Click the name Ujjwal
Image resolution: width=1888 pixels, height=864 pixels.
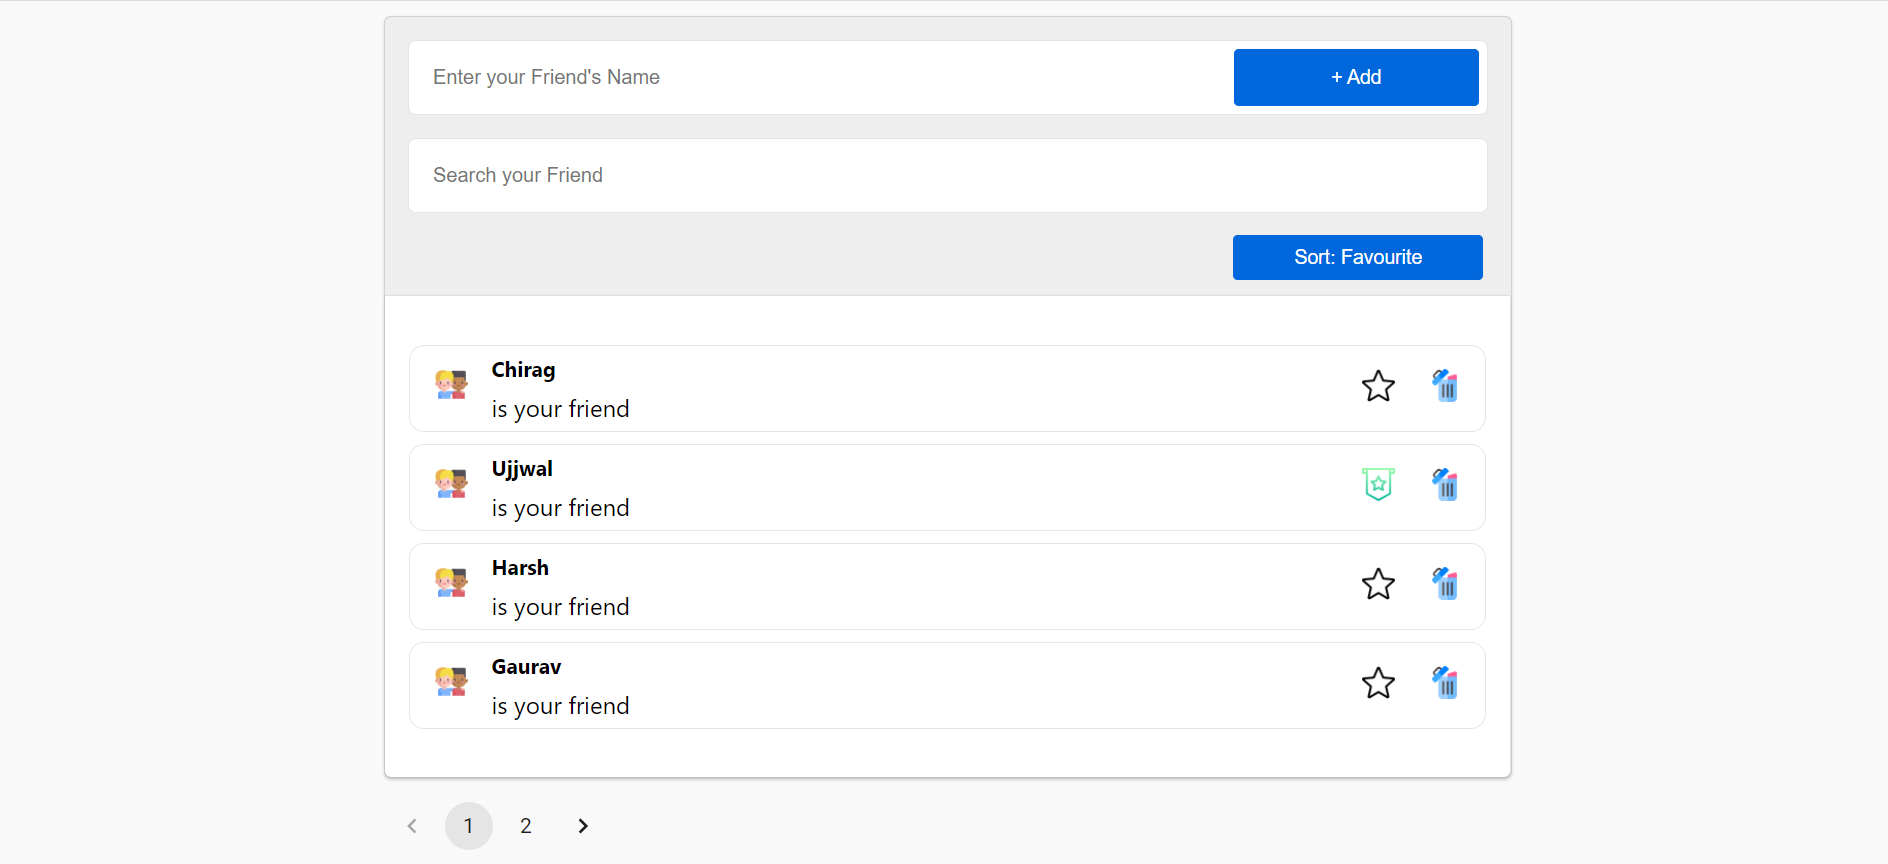click(522, 469)
